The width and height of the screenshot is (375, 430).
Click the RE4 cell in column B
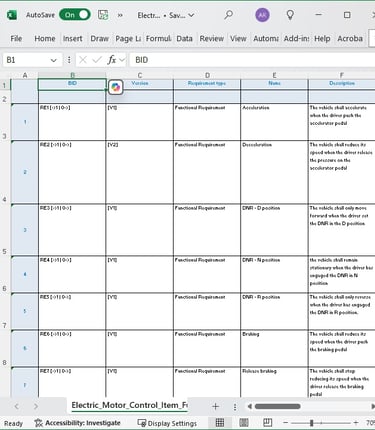(x=72, y=274)
